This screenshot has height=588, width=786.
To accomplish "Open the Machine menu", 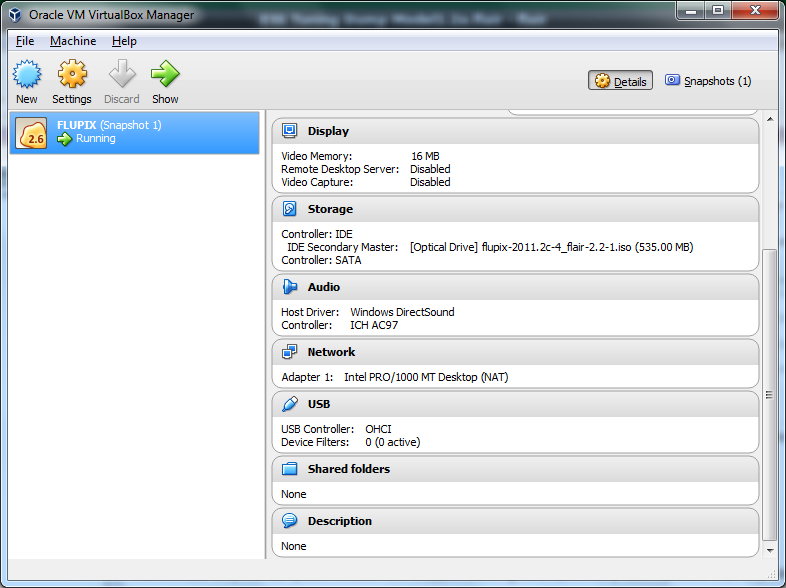I will coord(73,41).
